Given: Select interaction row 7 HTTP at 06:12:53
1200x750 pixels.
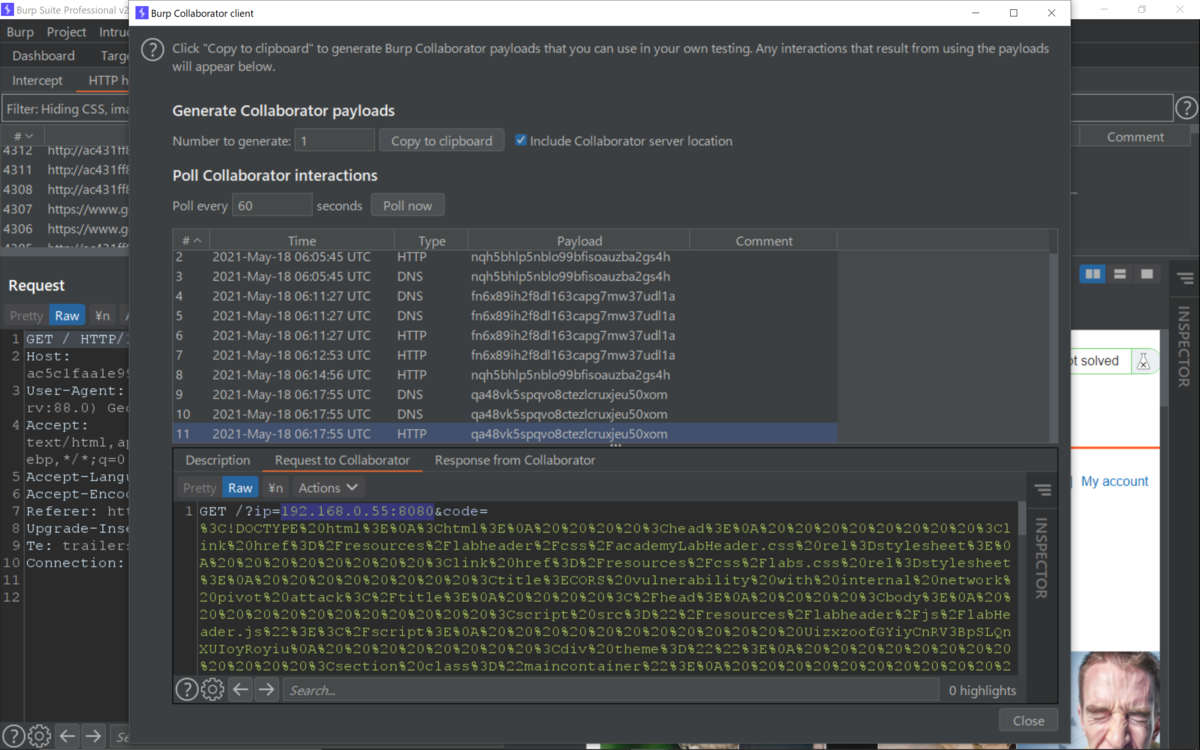Looking at the screenshot, I should click(x=505, y=355).
